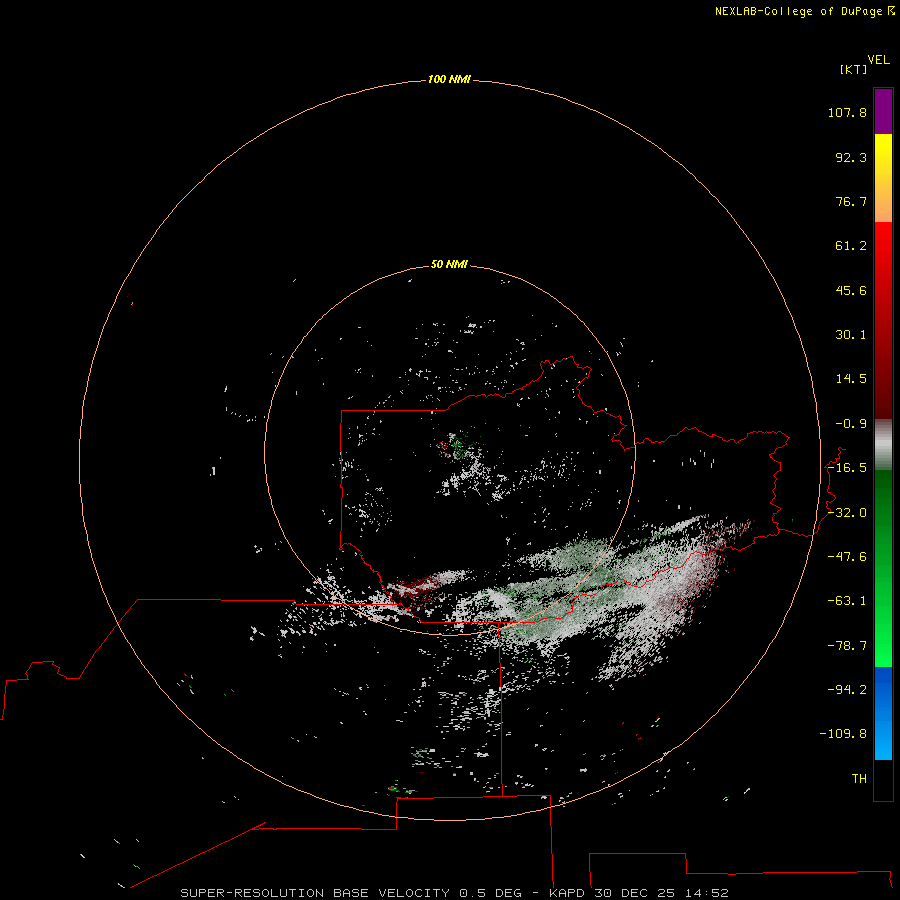Screen dimensions: 900x900
Task: Click the -16.5 legend value
Action: tap(847, 468)
